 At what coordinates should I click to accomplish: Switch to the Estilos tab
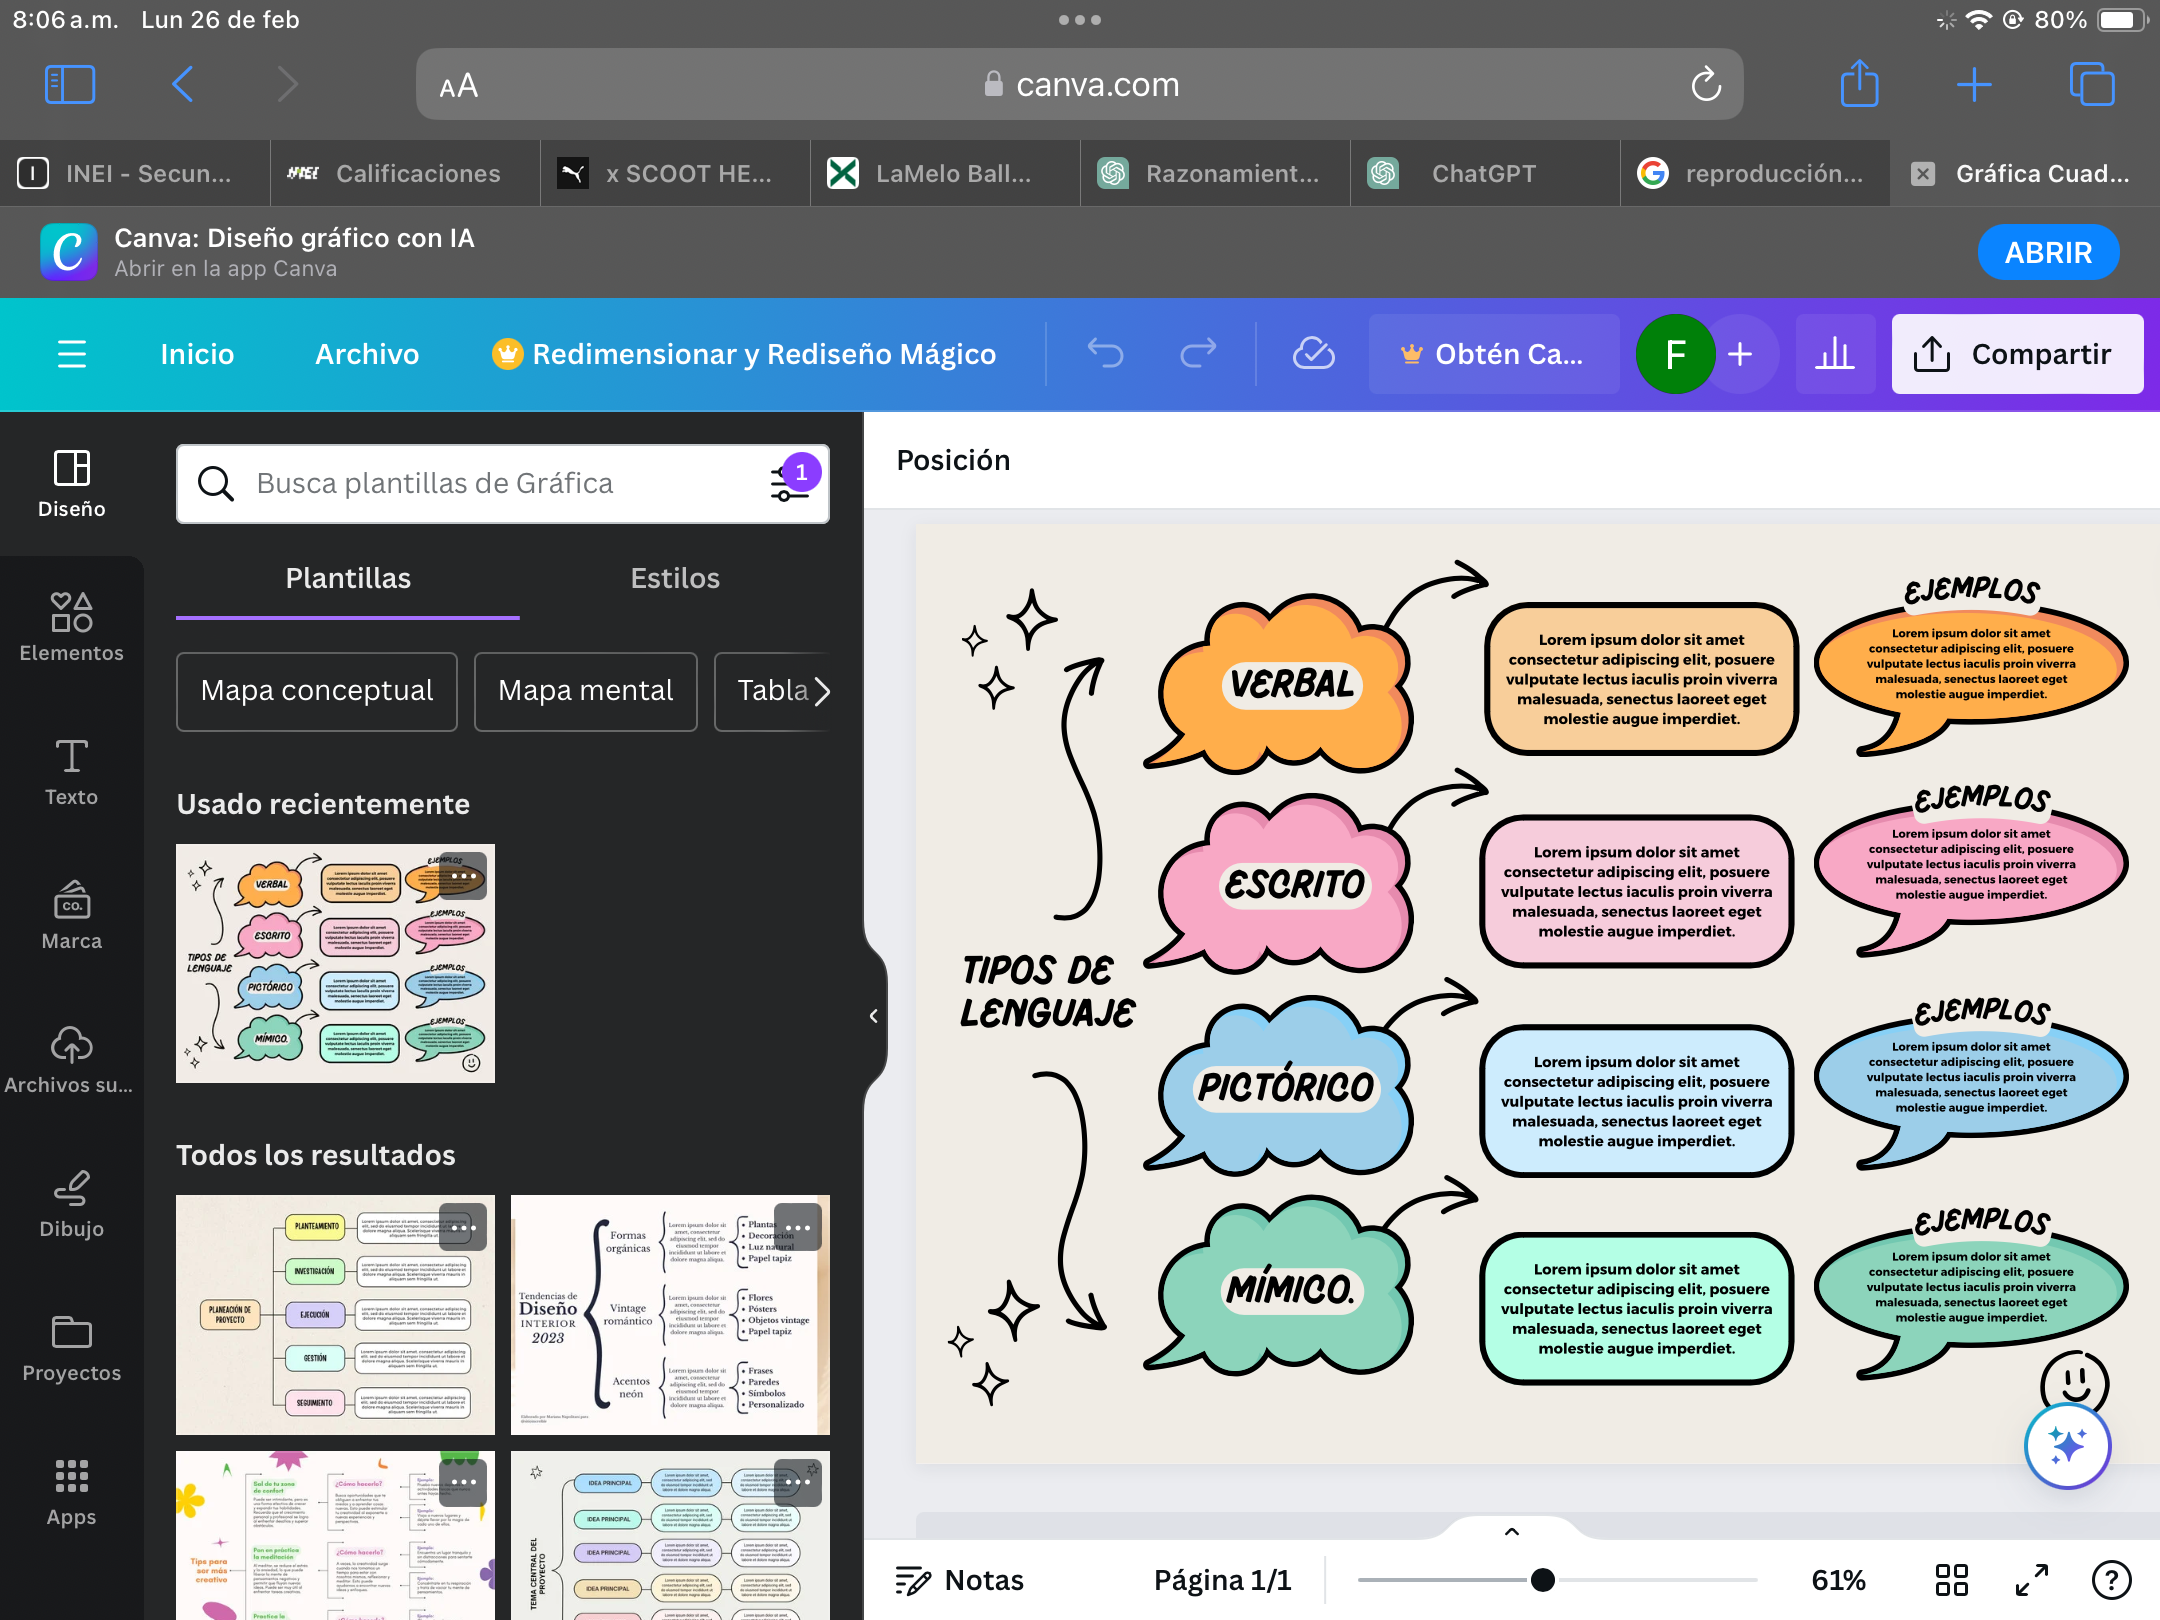(674, 578)
